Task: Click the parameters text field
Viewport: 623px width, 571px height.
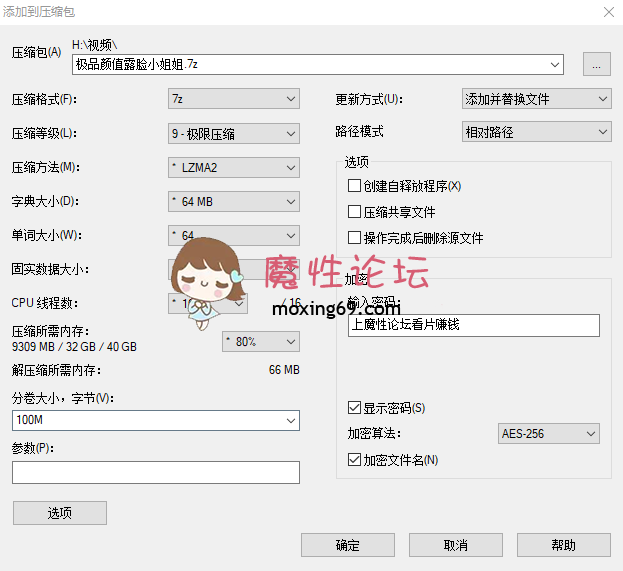Action: (156, 472)
